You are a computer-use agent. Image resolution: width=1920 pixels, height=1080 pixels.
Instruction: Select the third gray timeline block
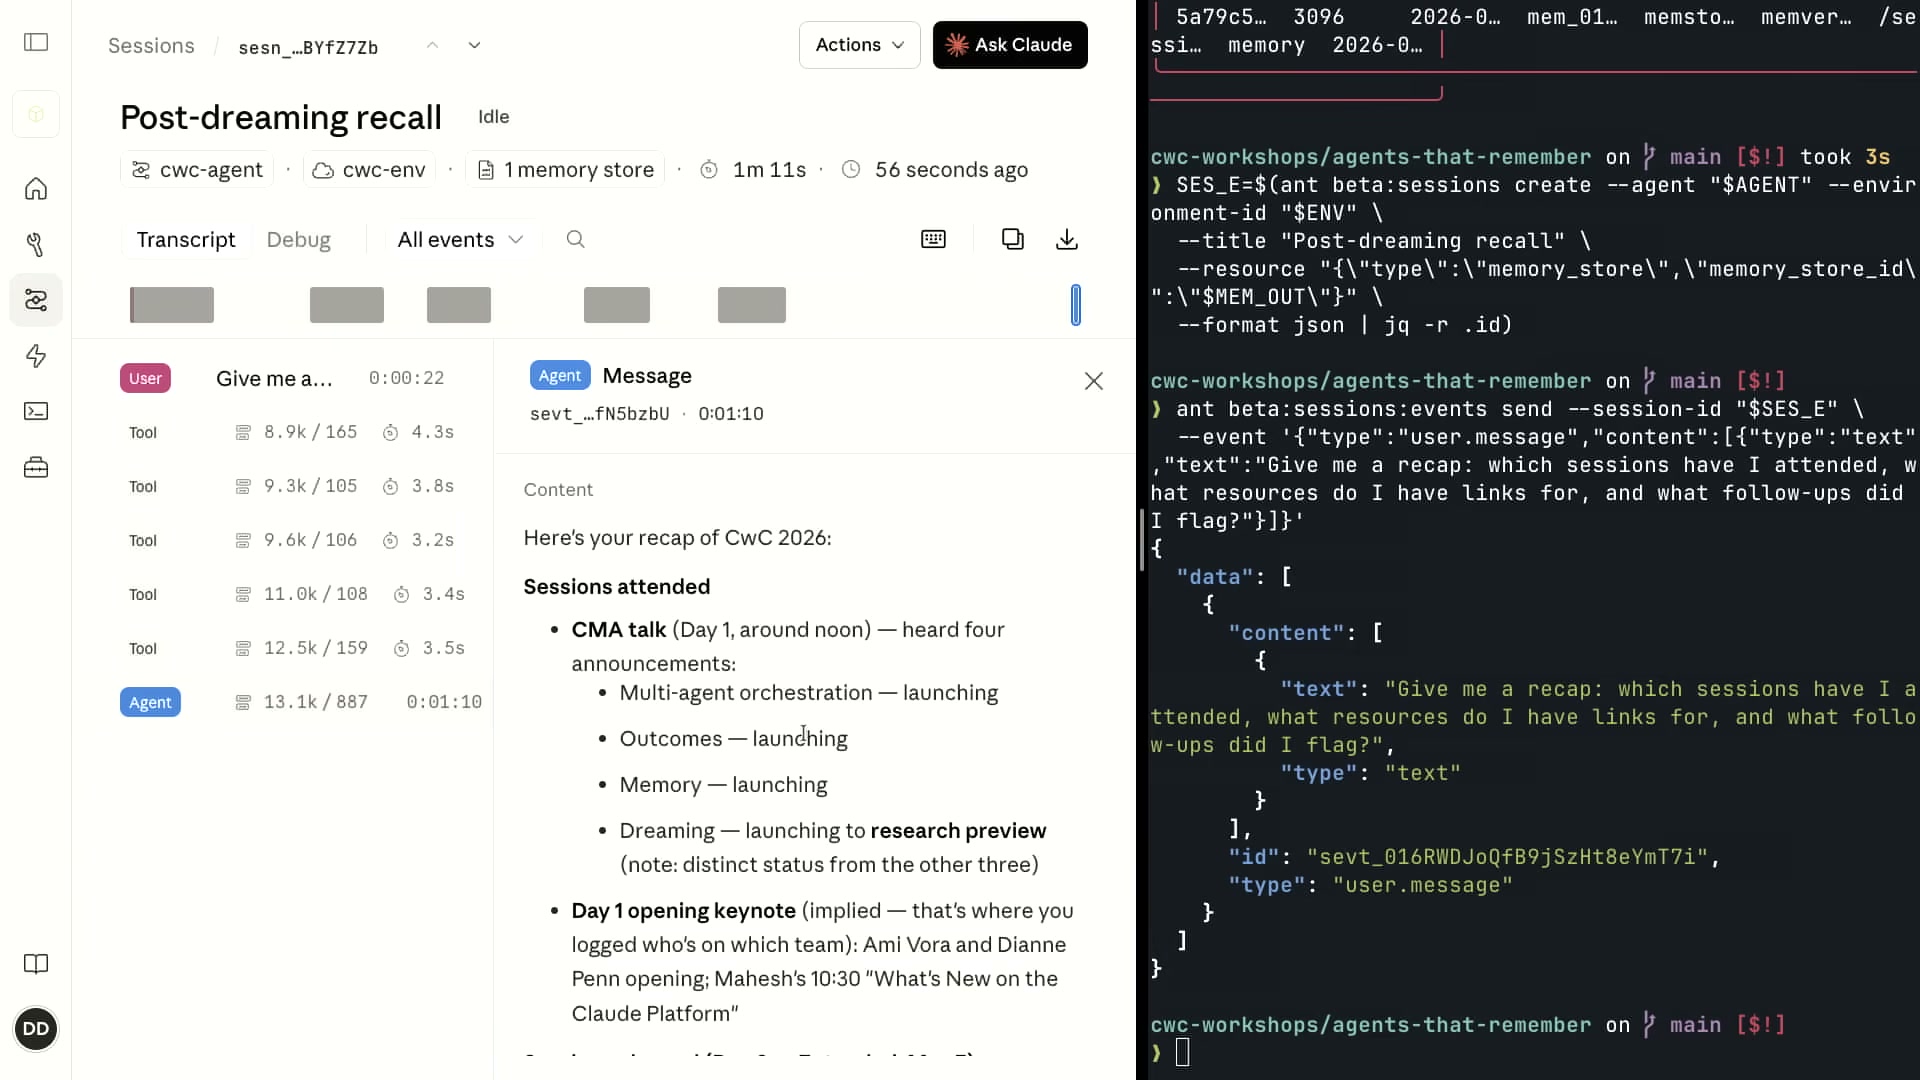coord(459,305)
